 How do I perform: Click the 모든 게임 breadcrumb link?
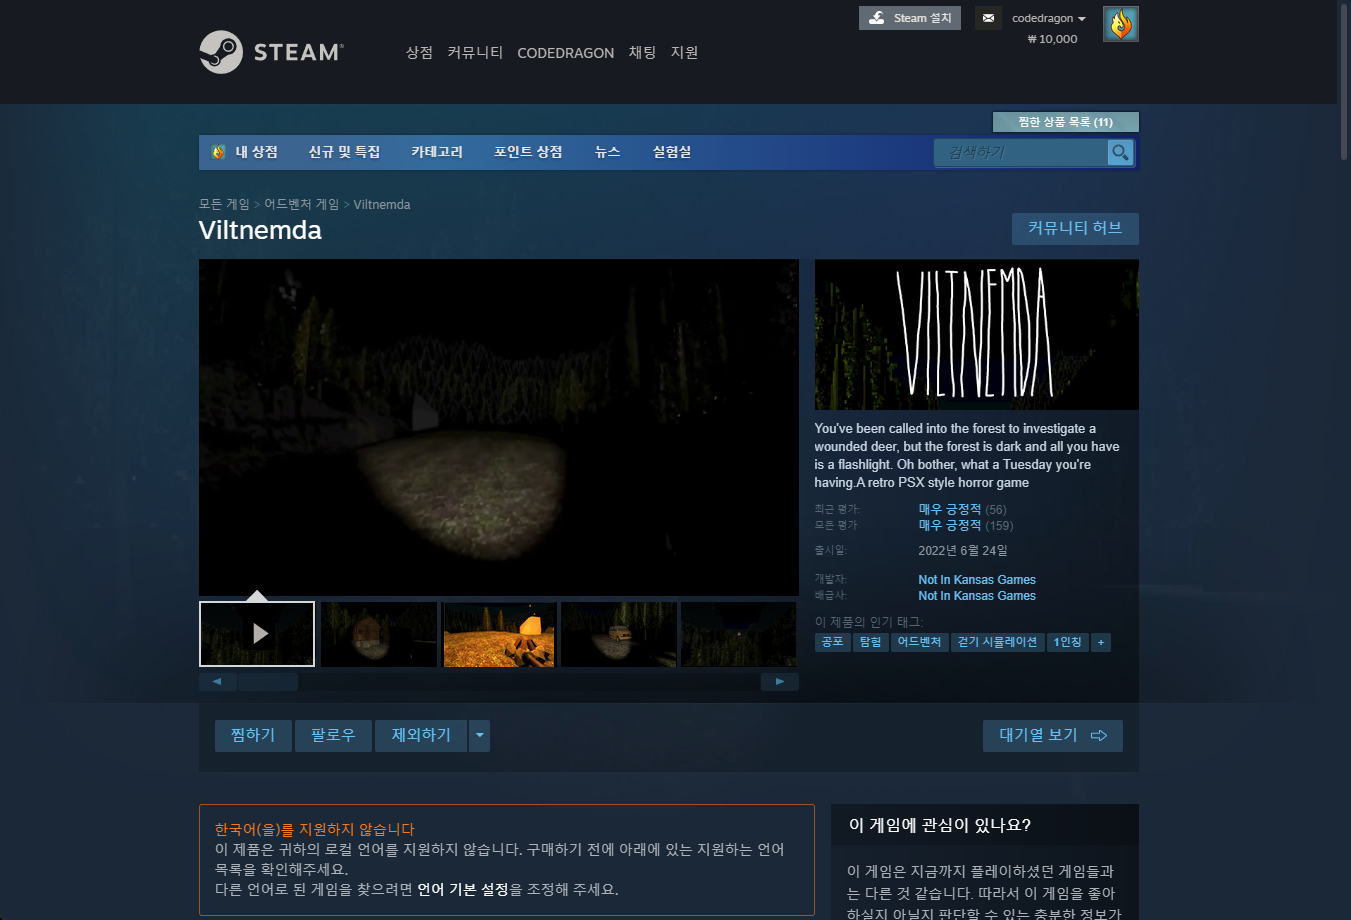click(x=224, y=204)
